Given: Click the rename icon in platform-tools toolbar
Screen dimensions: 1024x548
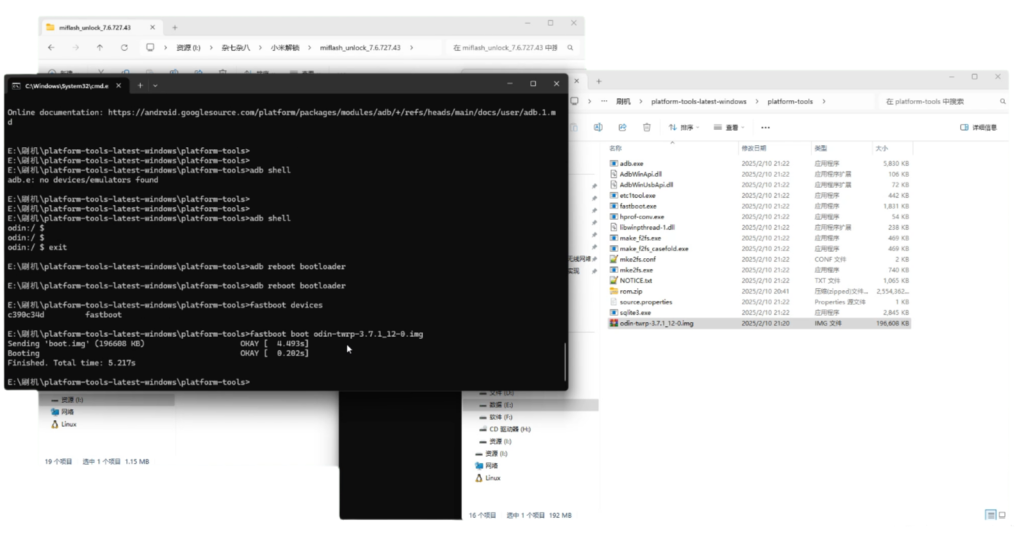Looking at the screenshot, I should [597, 127].
